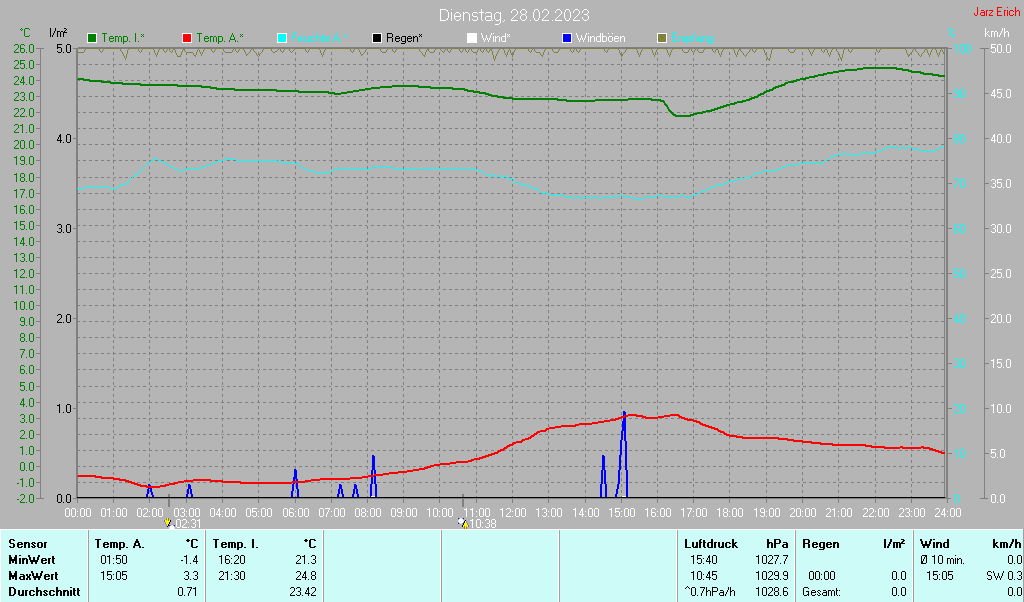Click the Luftdruck minimum value 1027.7
This screenshot has height=602, width=1024.
pos(773,560)
